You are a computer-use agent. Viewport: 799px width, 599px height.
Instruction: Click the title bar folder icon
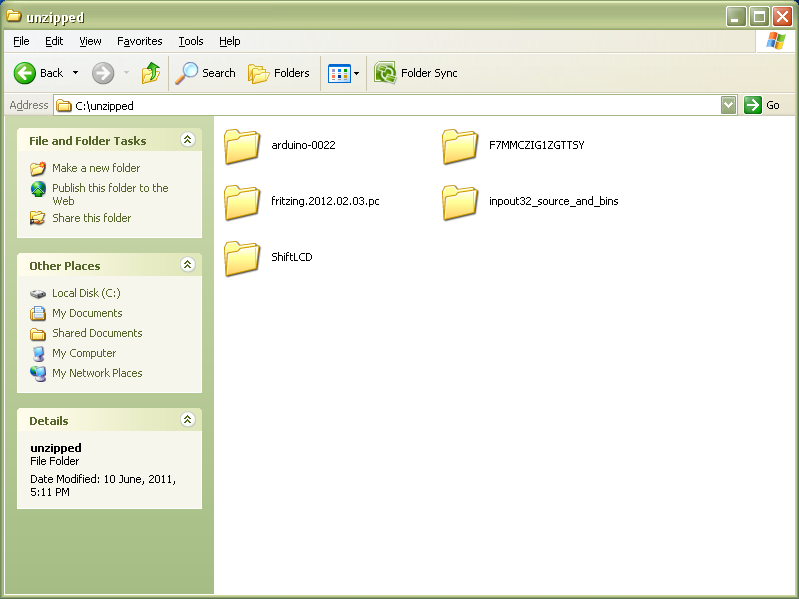coord(14,16)
